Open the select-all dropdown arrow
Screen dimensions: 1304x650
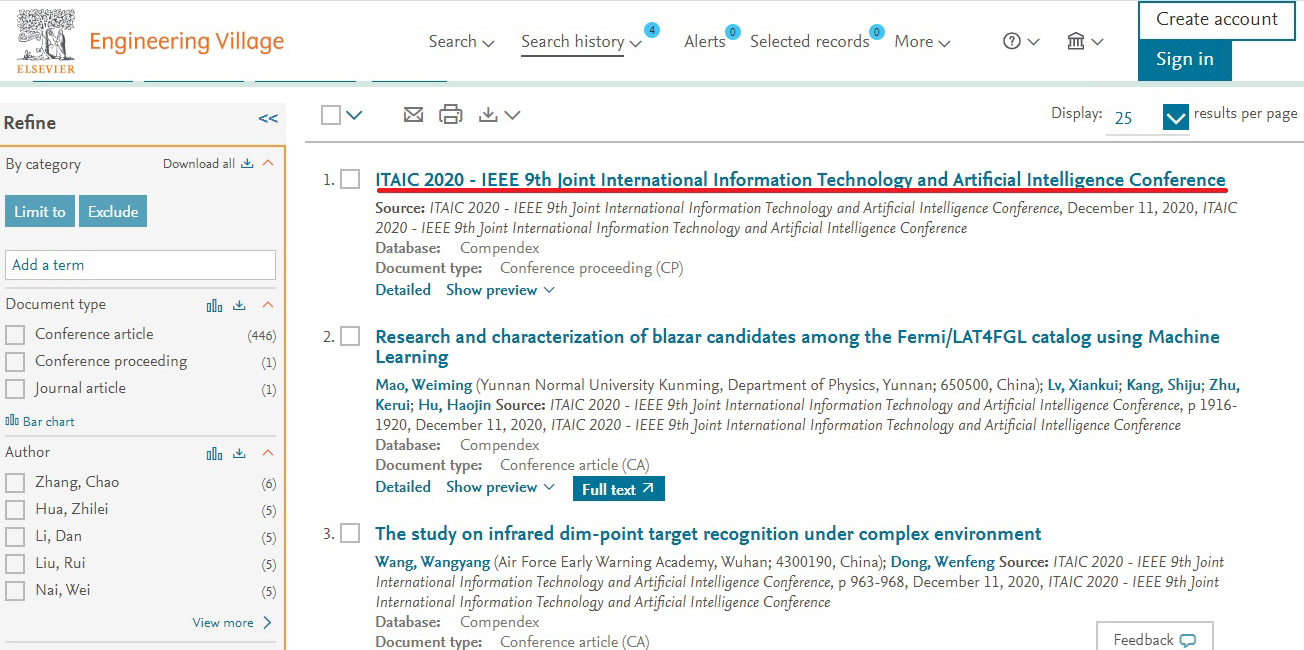click(354, 116)
